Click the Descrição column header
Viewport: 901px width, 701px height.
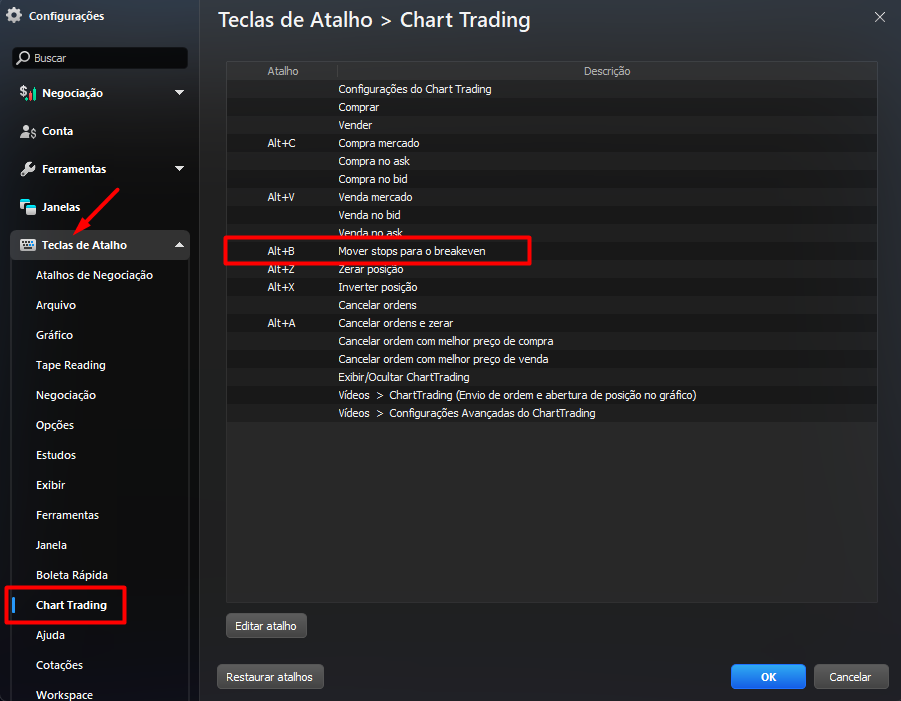pyautogui.click(x=607, y=71)
